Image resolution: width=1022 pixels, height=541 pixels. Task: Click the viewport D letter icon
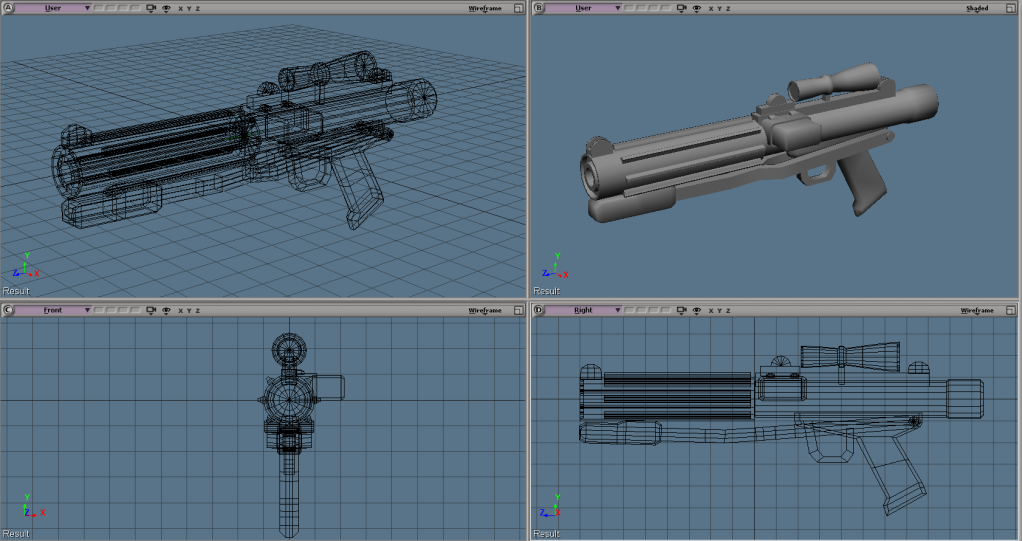(x=538, y=310)
